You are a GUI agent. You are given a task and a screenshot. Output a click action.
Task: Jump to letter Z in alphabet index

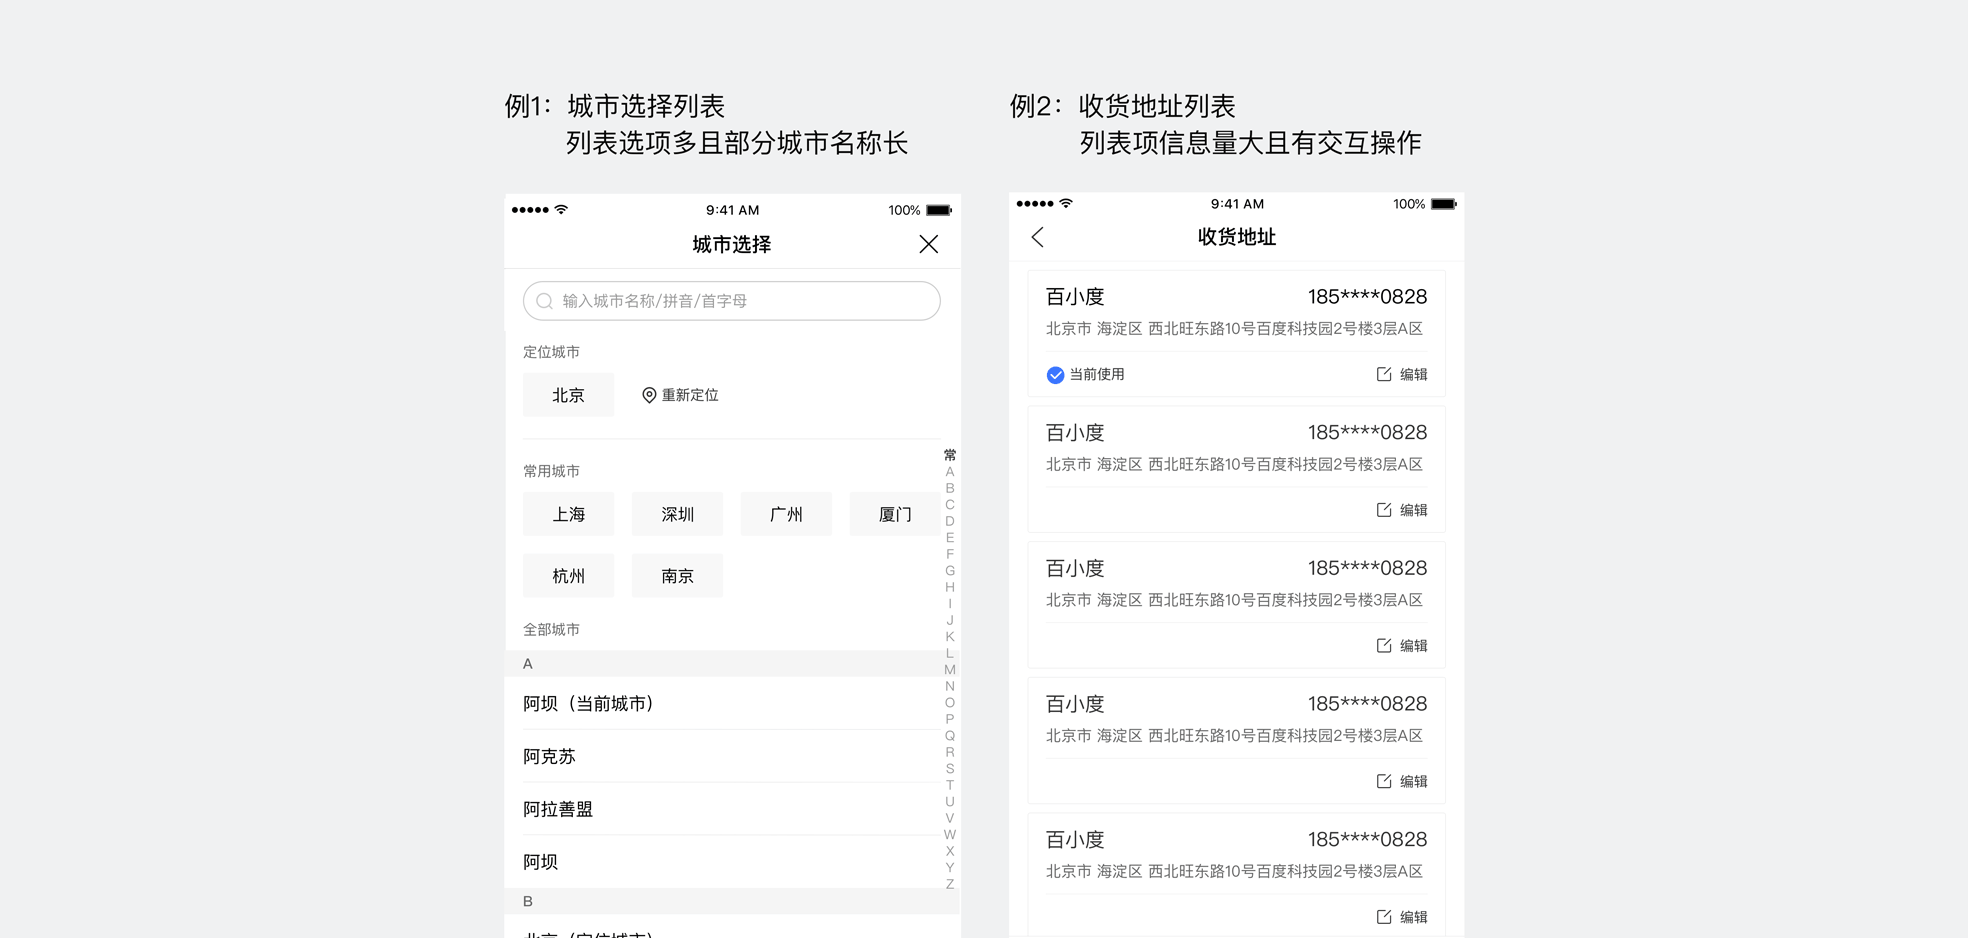[949, 884]
